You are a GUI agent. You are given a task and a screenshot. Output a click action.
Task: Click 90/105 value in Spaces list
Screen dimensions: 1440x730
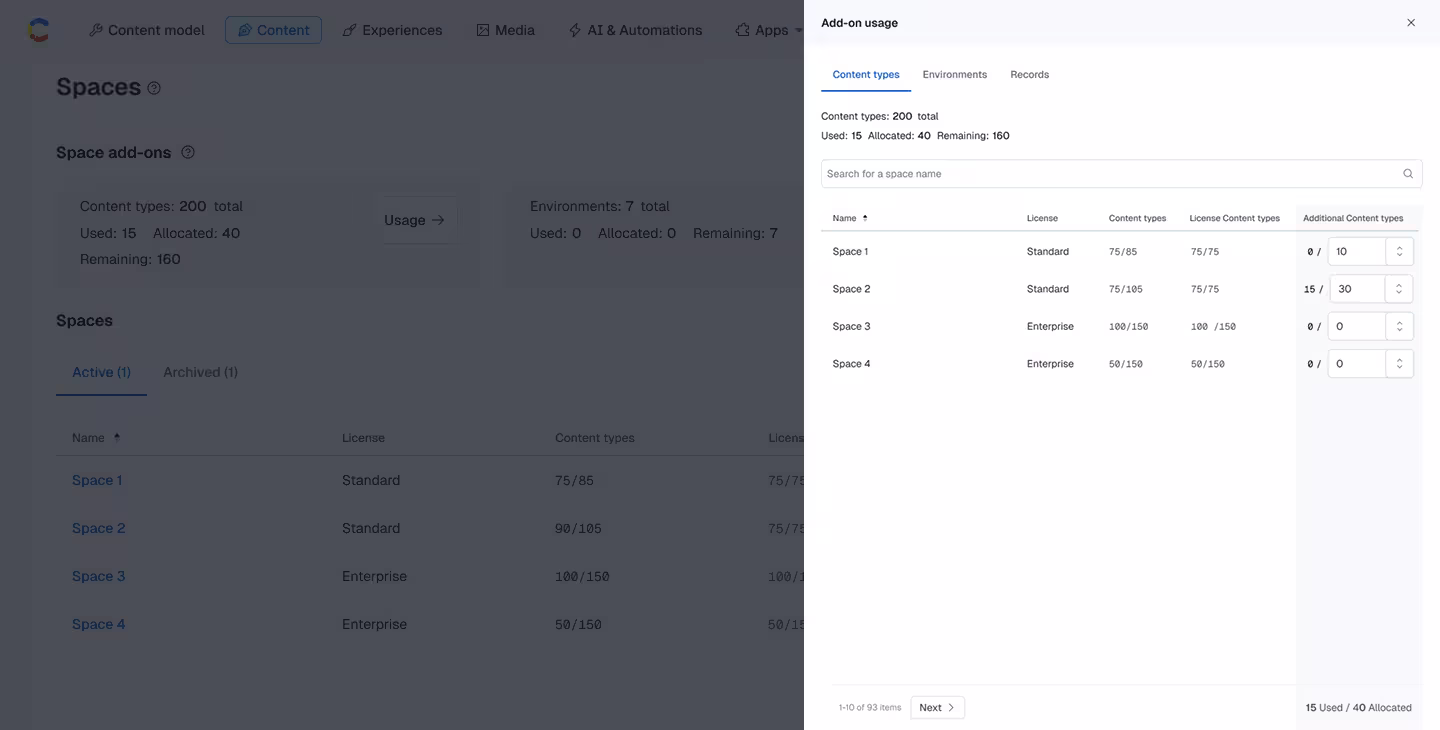578,528
